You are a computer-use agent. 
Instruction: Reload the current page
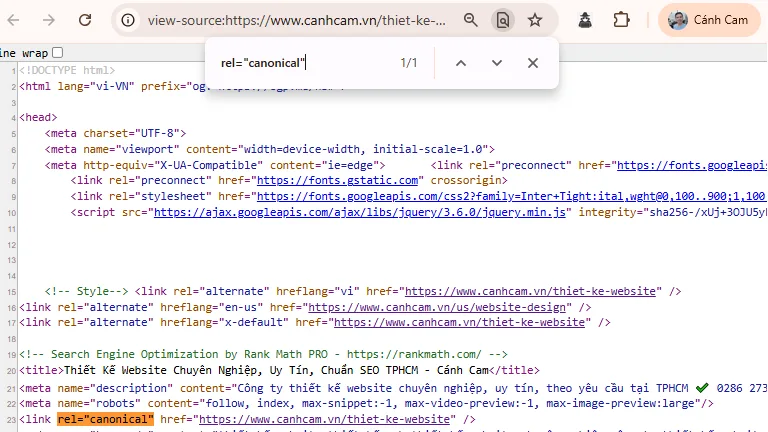85,20
